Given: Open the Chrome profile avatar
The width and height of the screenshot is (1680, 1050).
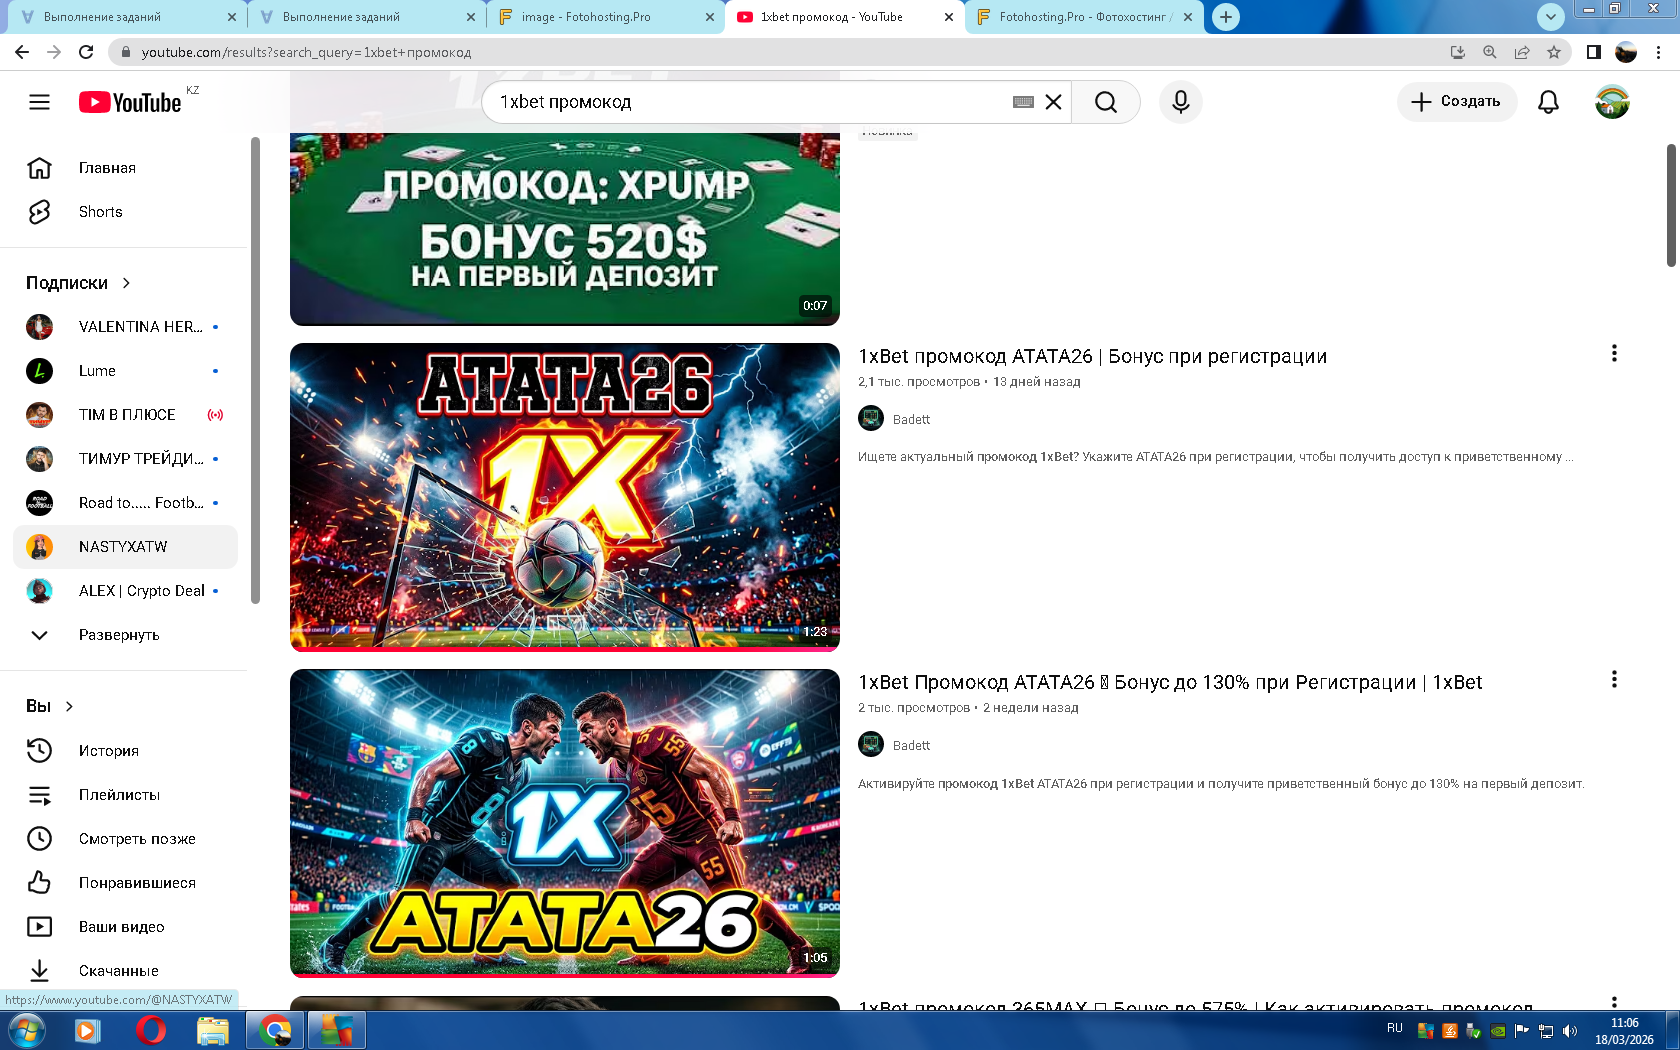Looking at the screenshot, I should 1626,52.
